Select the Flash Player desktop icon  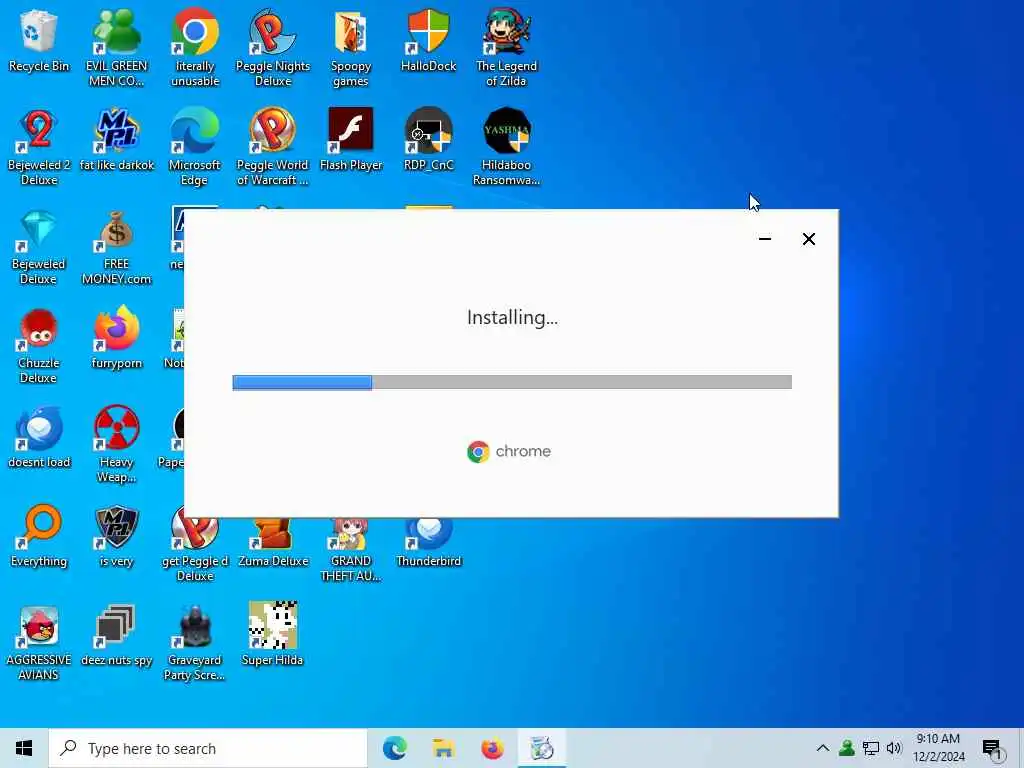pyautogui.click(x=351, y=140)
